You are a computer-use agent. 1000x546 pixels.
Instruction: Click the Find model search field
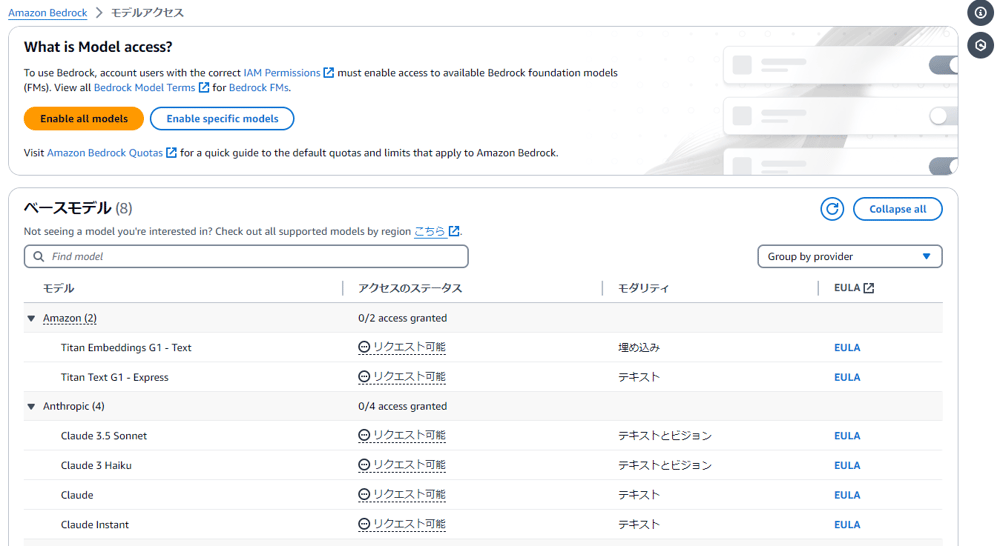click(246, 256)
